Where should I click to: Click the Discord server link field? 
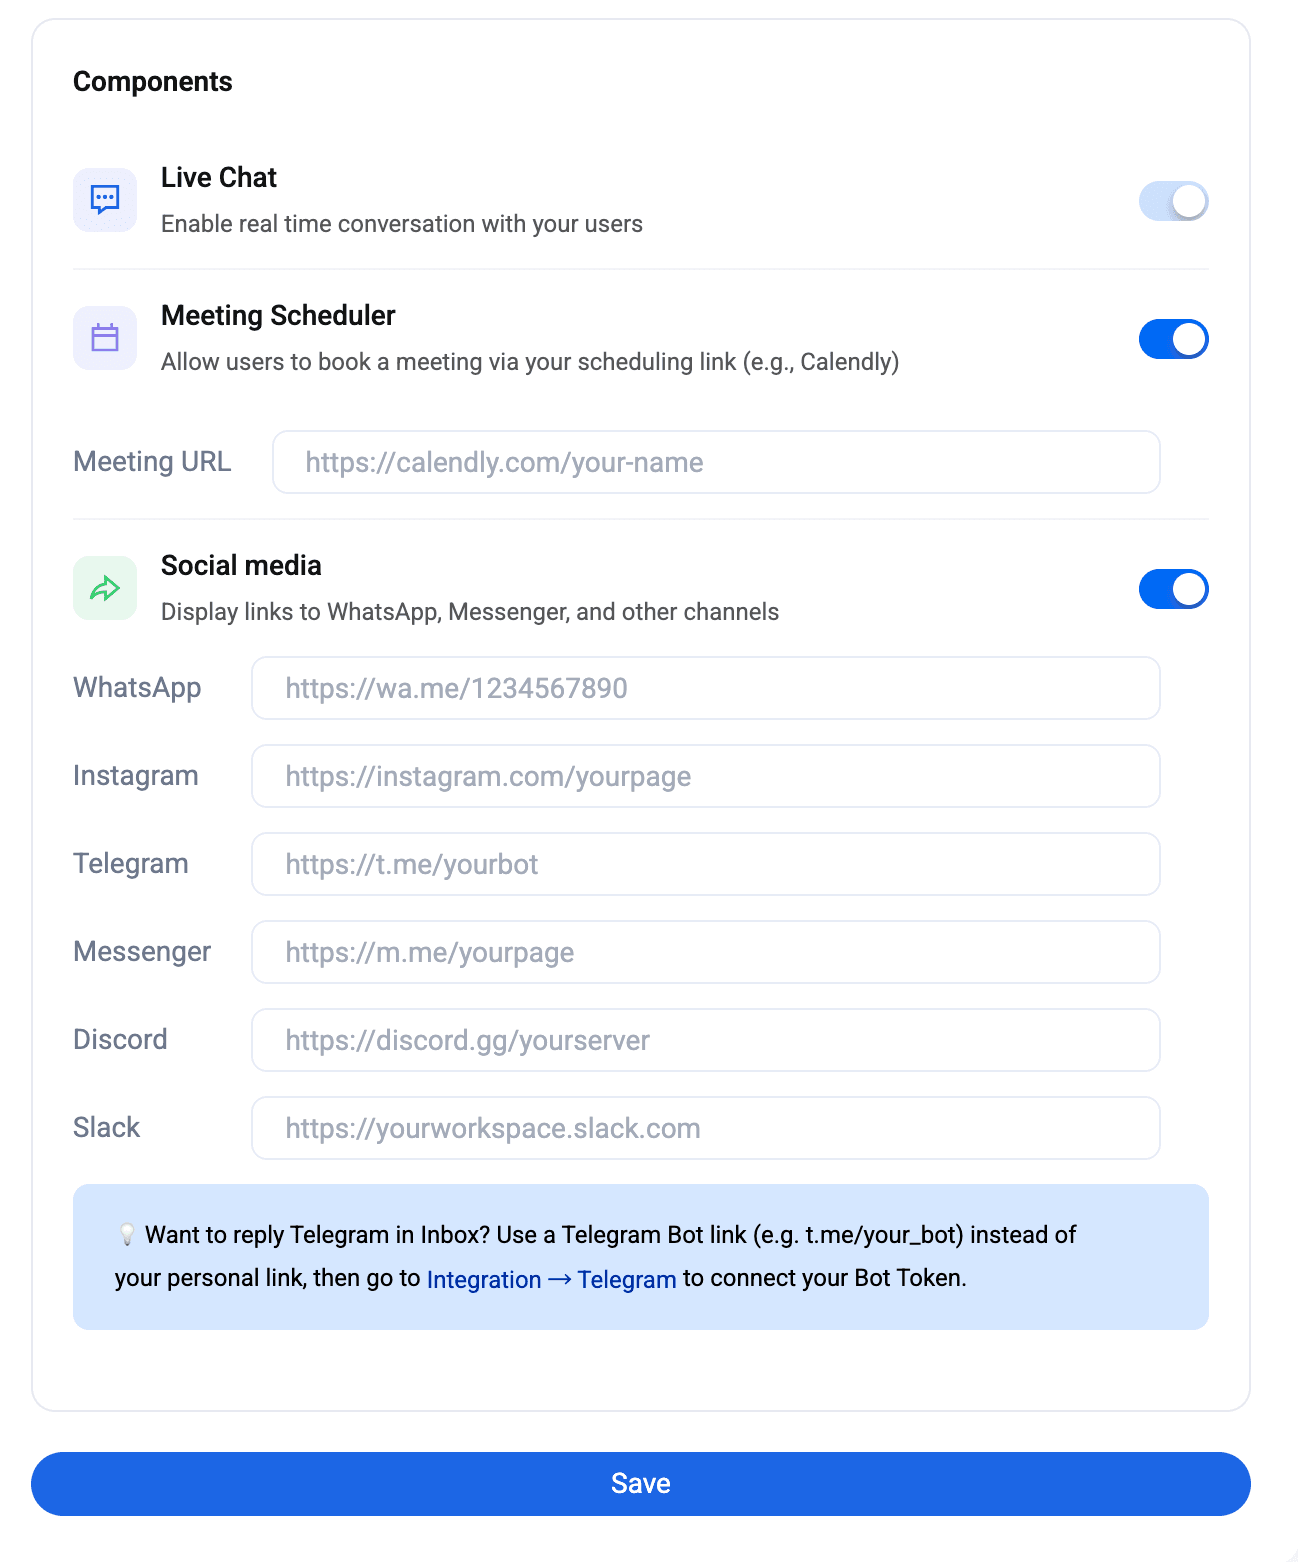tap(706, 1040)
